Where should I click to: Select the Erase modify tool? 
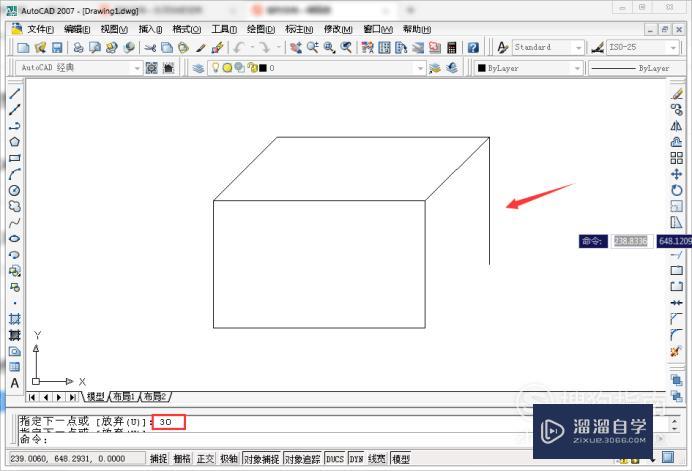pos(677,94)
